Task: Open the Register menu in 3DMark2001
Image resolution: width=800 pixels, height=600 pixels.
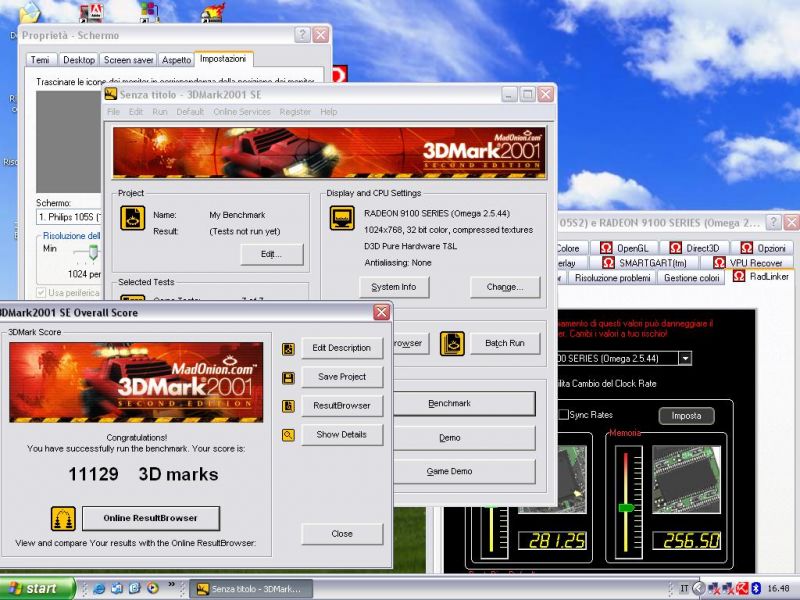Action: 295,112
